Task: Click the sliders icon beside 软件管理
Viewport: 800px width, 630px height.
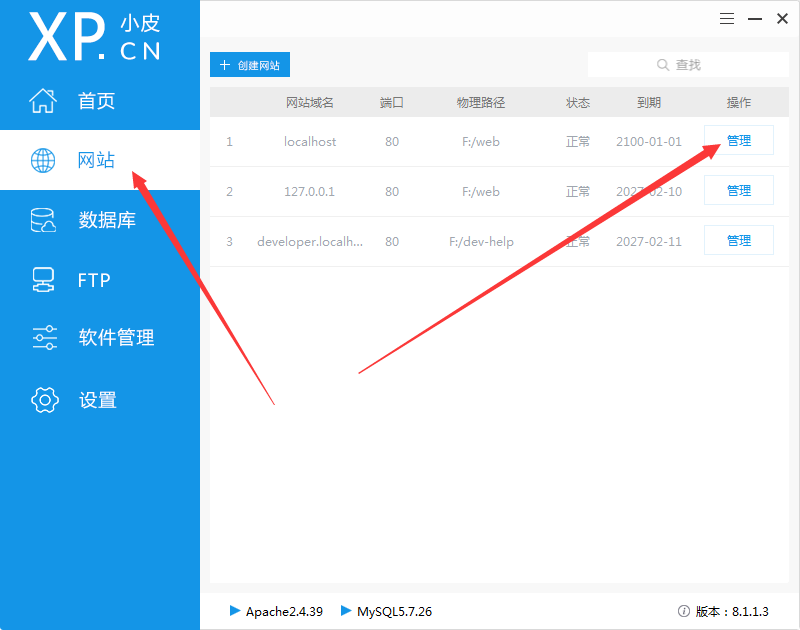Action: click(x=44, y=338)
